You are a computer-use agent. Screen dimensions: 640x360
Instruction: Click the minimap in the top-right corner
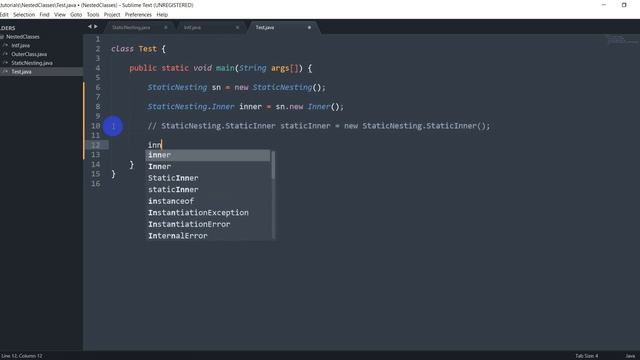tap(622, 40)
